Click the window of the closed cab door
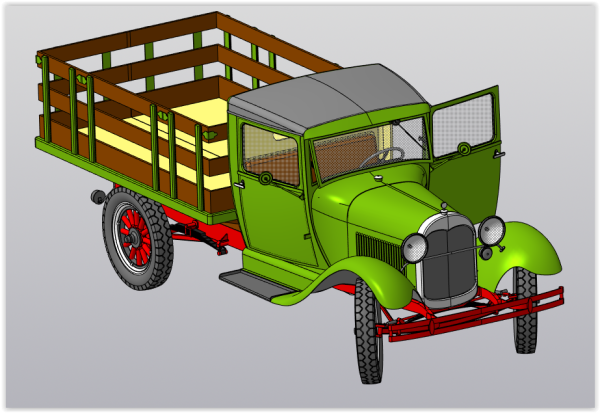 [270, 153]
